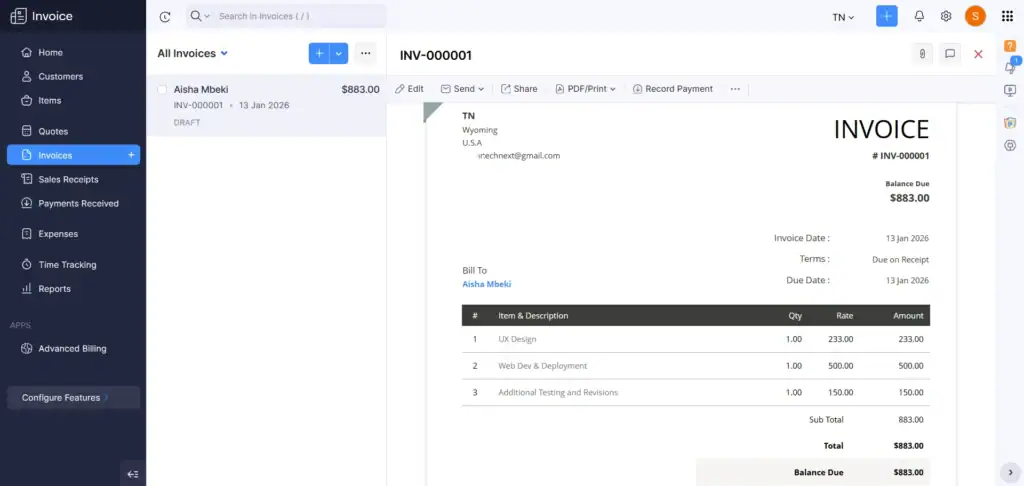1024x486 pixels.
Task: Open the recent history clock icon
Action: pos(165,17)
